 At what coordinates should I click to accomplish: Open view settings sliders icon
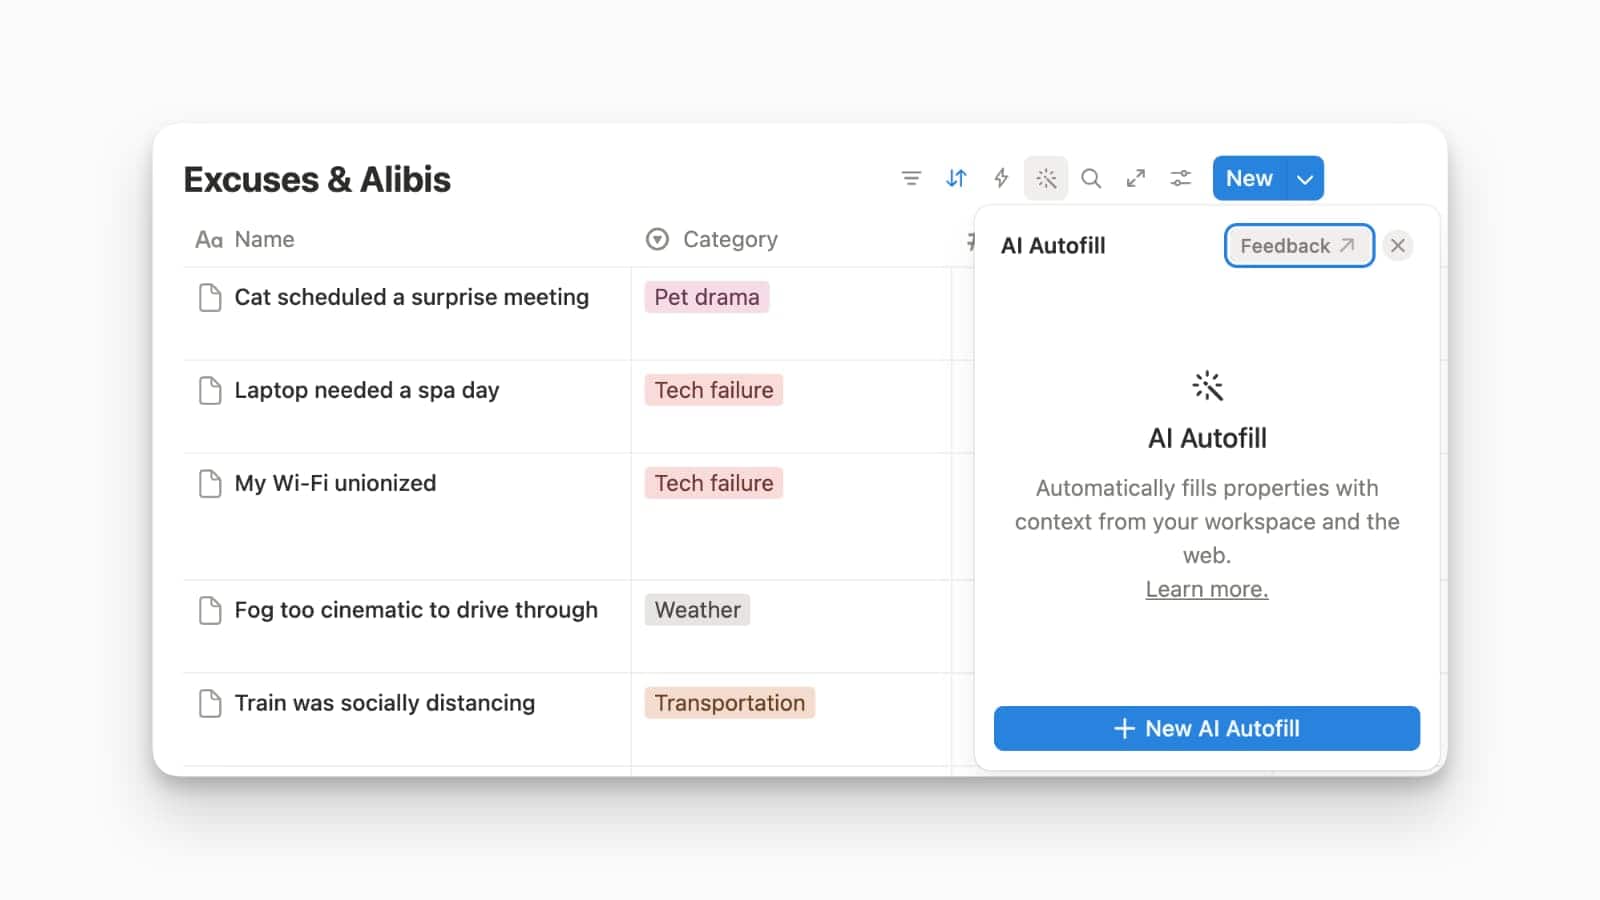1181,179
